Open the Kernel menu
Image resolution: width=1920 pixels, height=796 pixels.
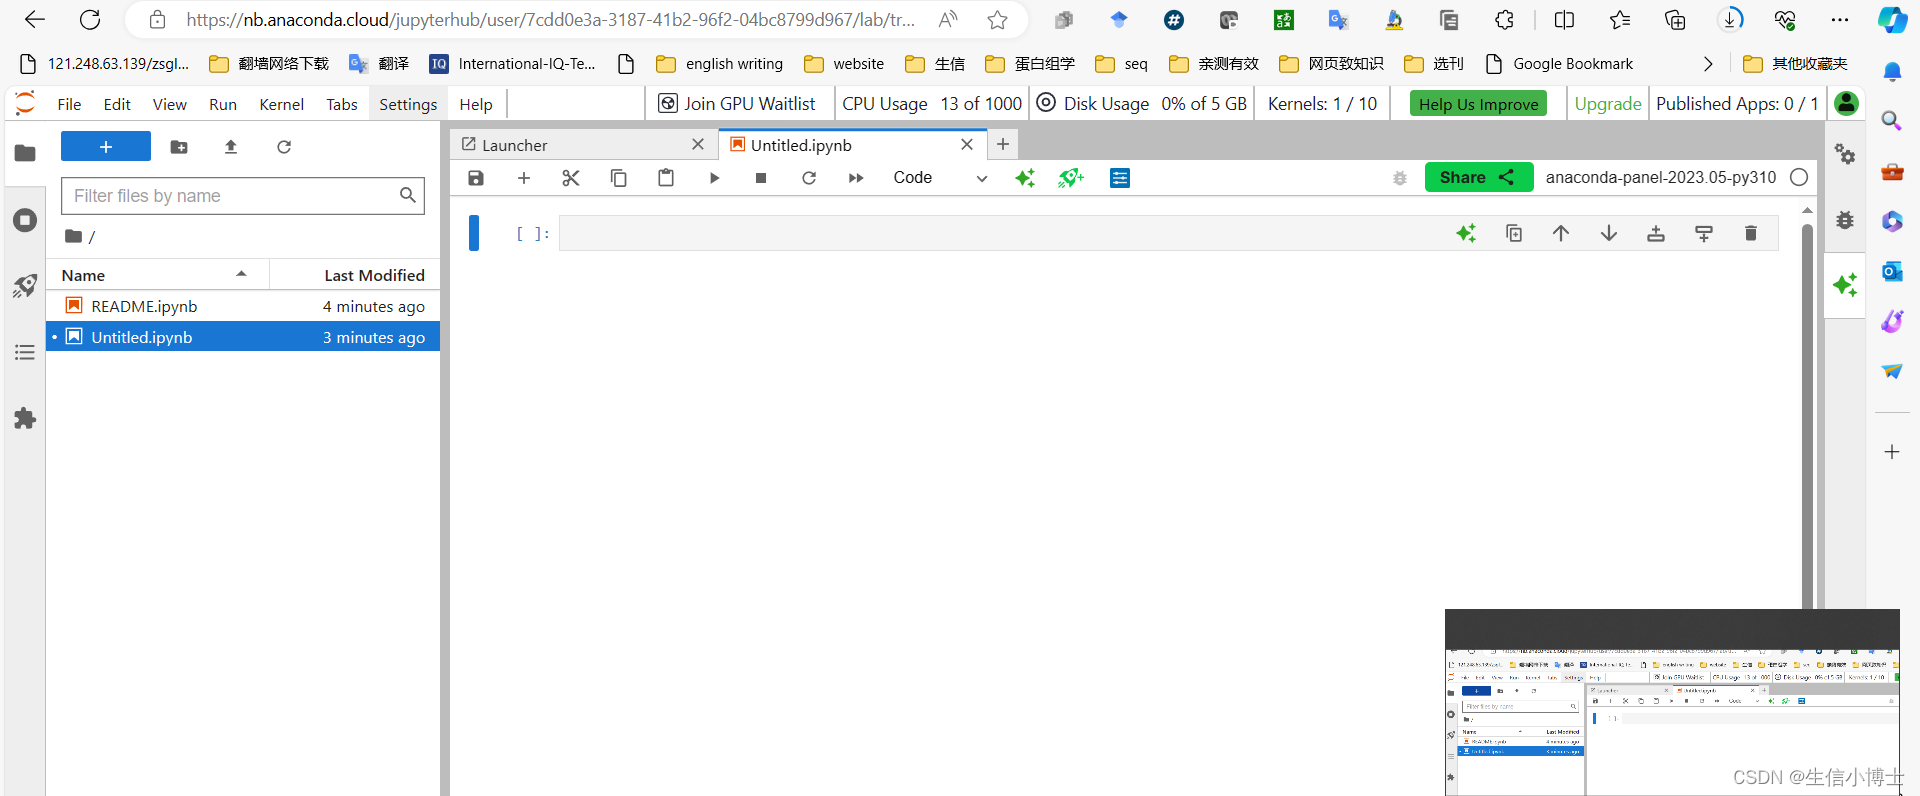pyautogui.click(x=281, y=104)
